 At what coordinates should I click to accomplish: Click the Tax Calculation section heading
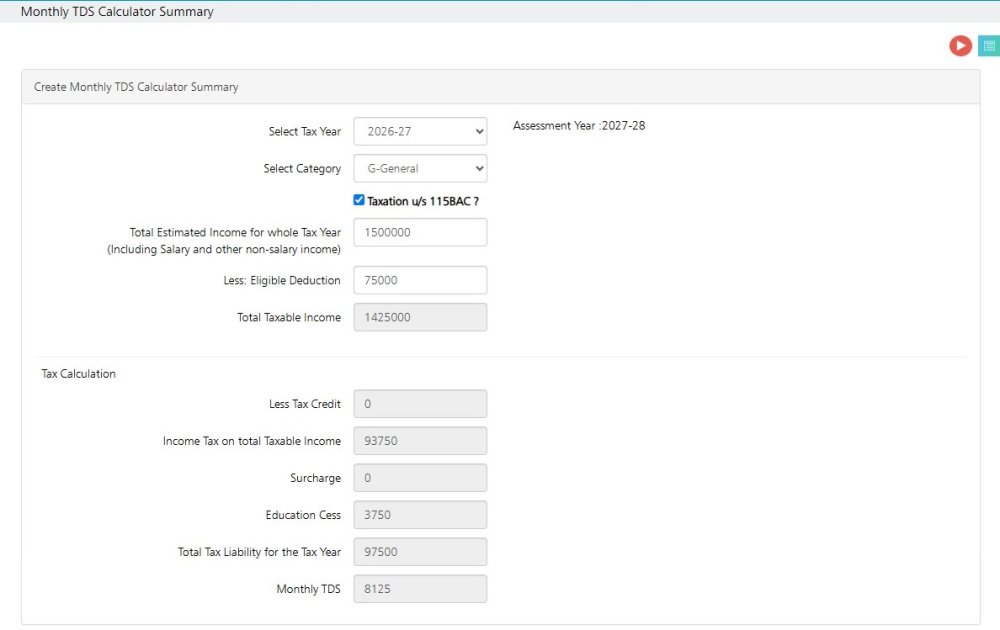click(x=78, y=374)
